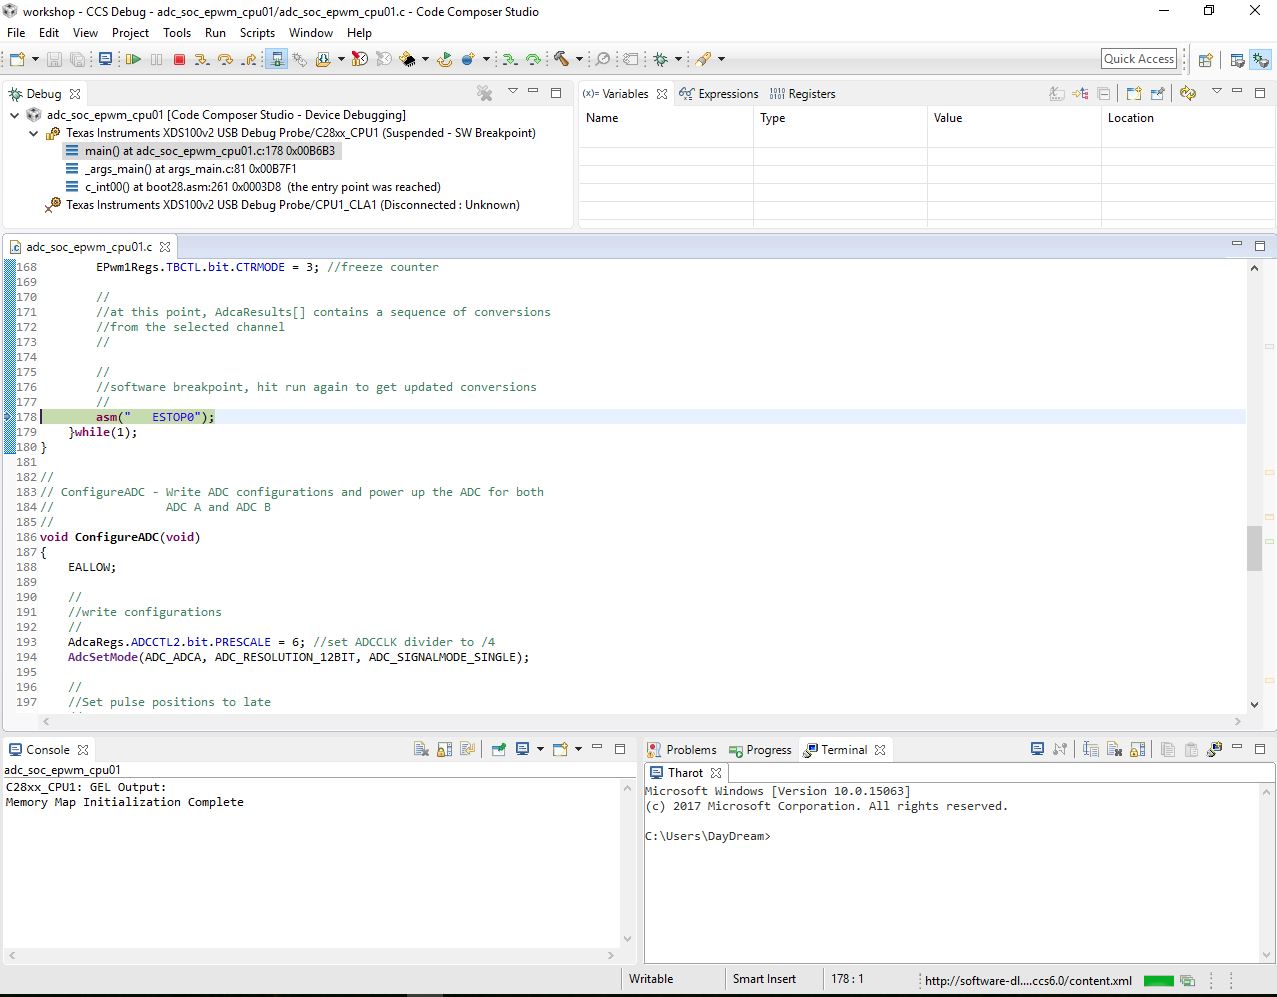
Task: Collapse the adc_soc_epwm_cpu01 debug tree node
Action: coord(15,115)
